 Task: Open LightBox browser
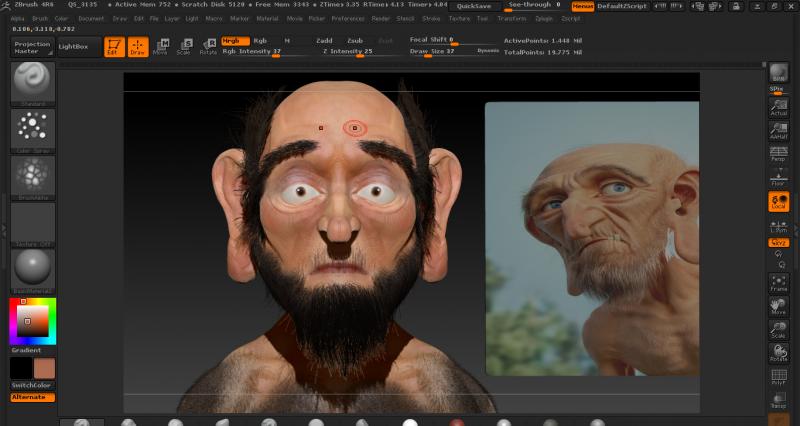tap(80, 47)
